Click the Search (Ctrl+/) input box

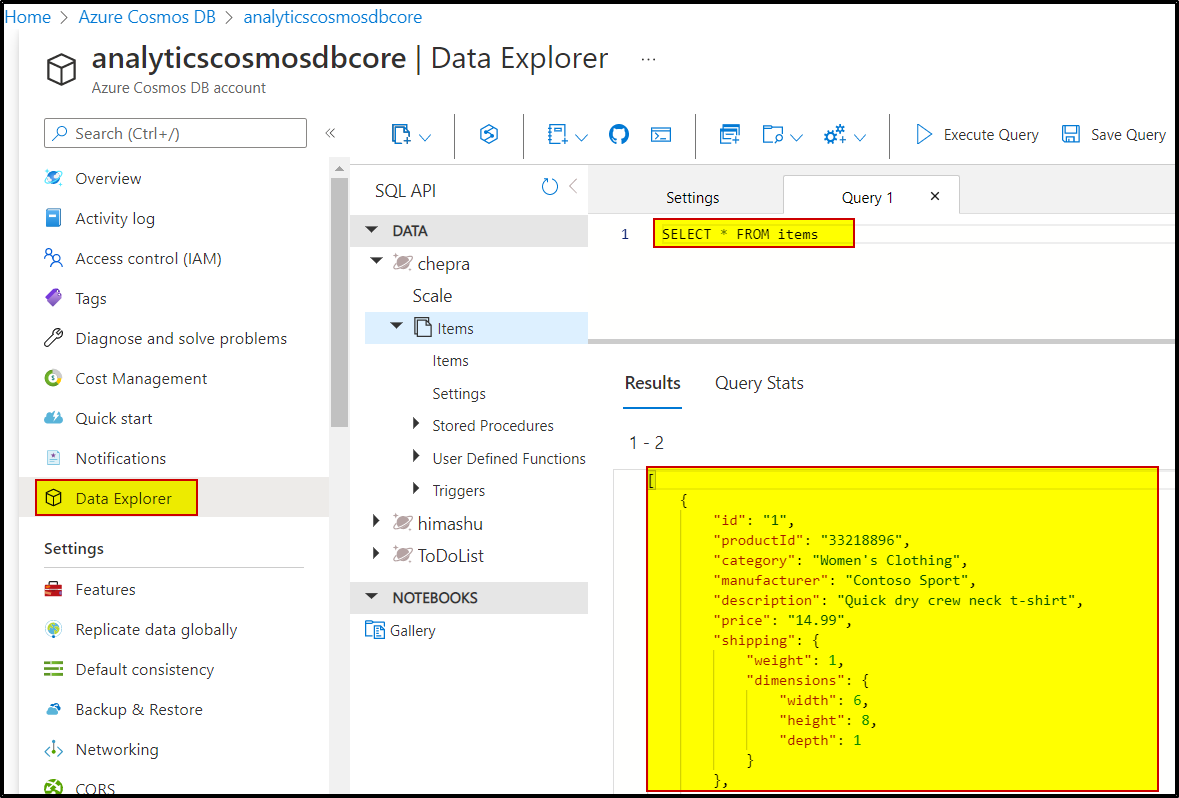click(x=175, y=133)
